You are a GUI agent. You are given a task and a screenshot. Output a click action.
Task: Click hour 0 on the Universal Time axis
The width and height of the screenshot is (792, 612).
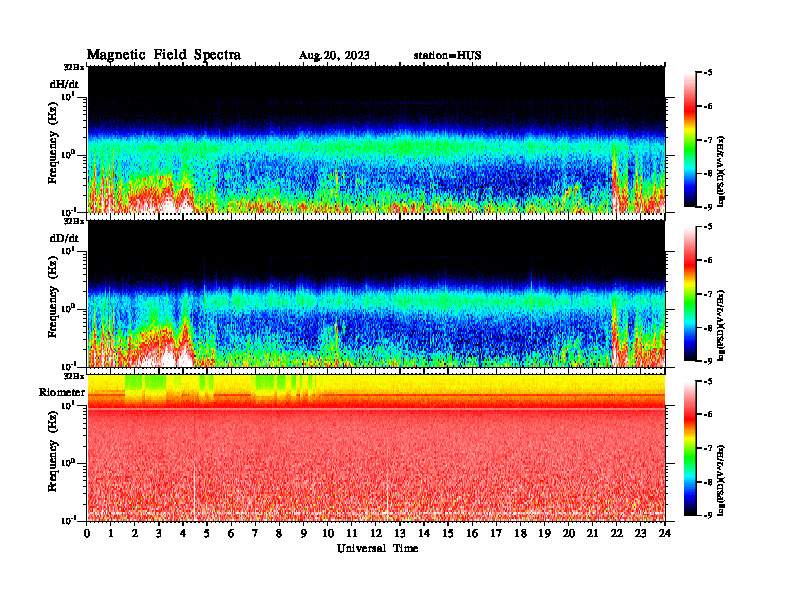87,534
